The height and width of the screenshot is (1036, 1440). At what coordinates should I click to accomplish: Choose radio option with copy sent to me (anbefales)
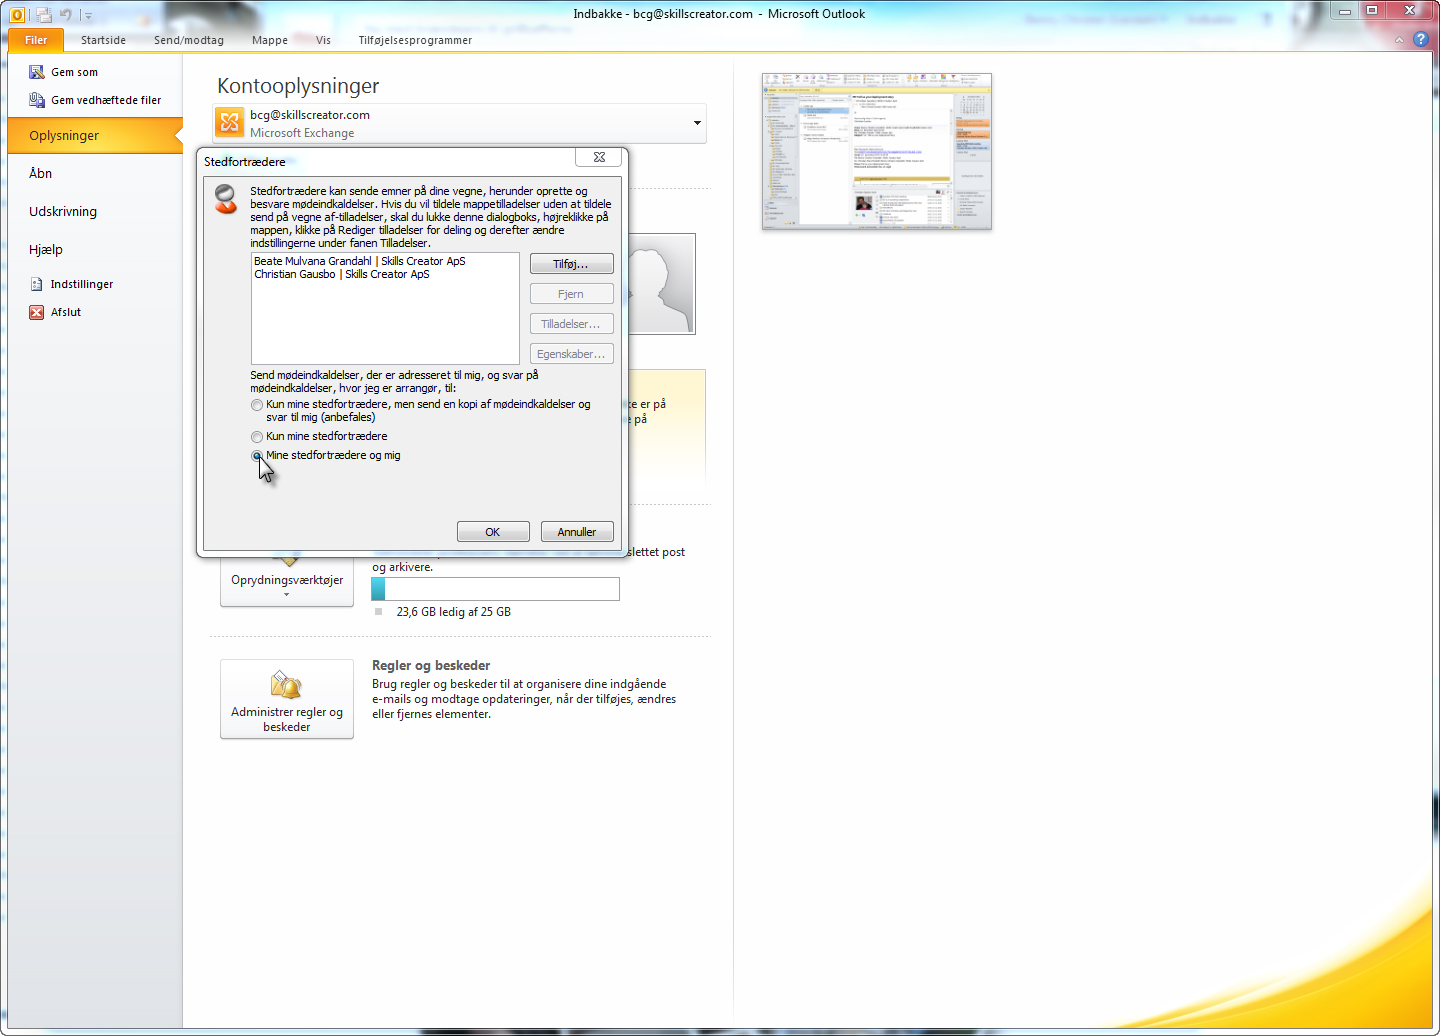(x=257, y=405)
